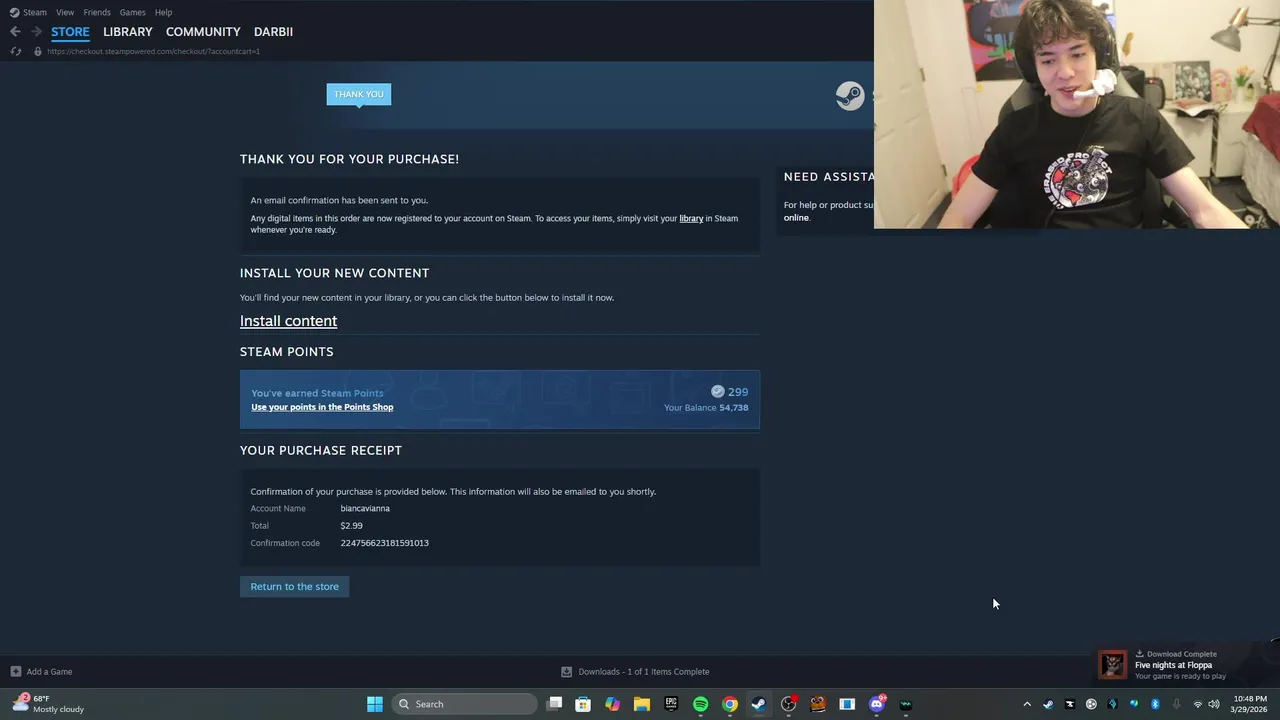Click the Steam system tray icon
1280x720 pixels.
1048,704
